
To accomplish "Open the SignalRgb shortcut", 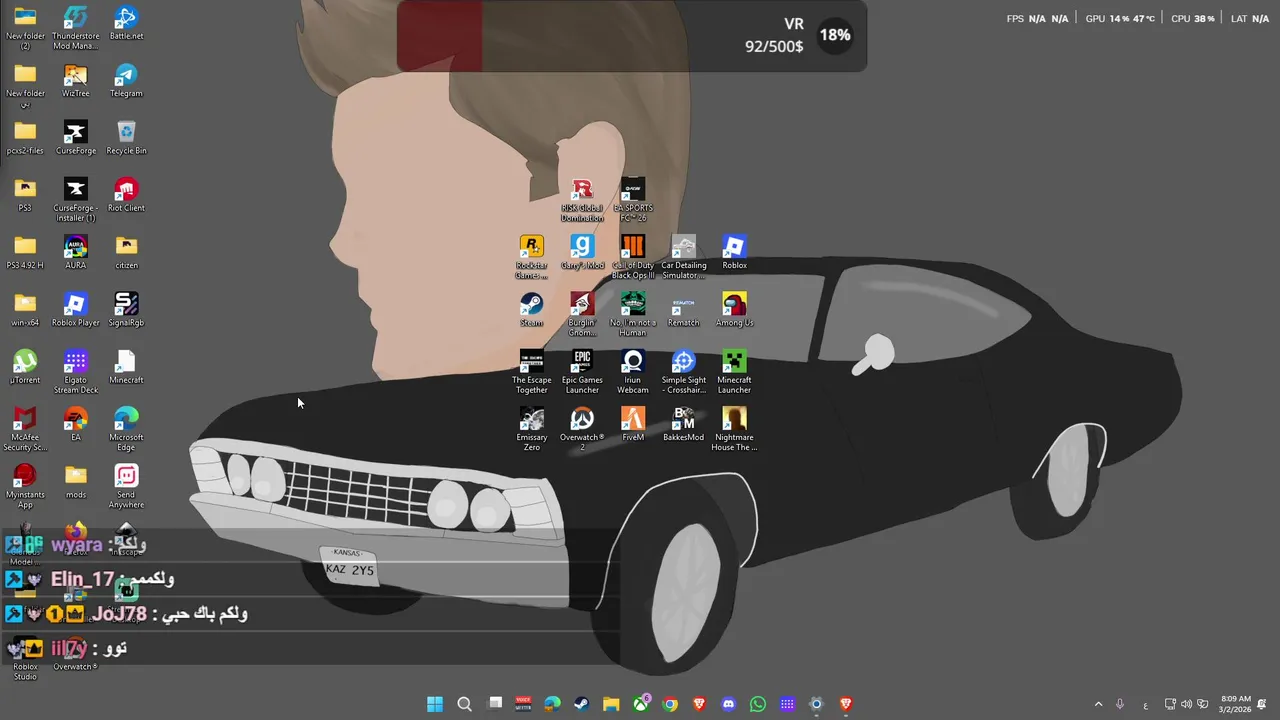I will click(126, 309).
